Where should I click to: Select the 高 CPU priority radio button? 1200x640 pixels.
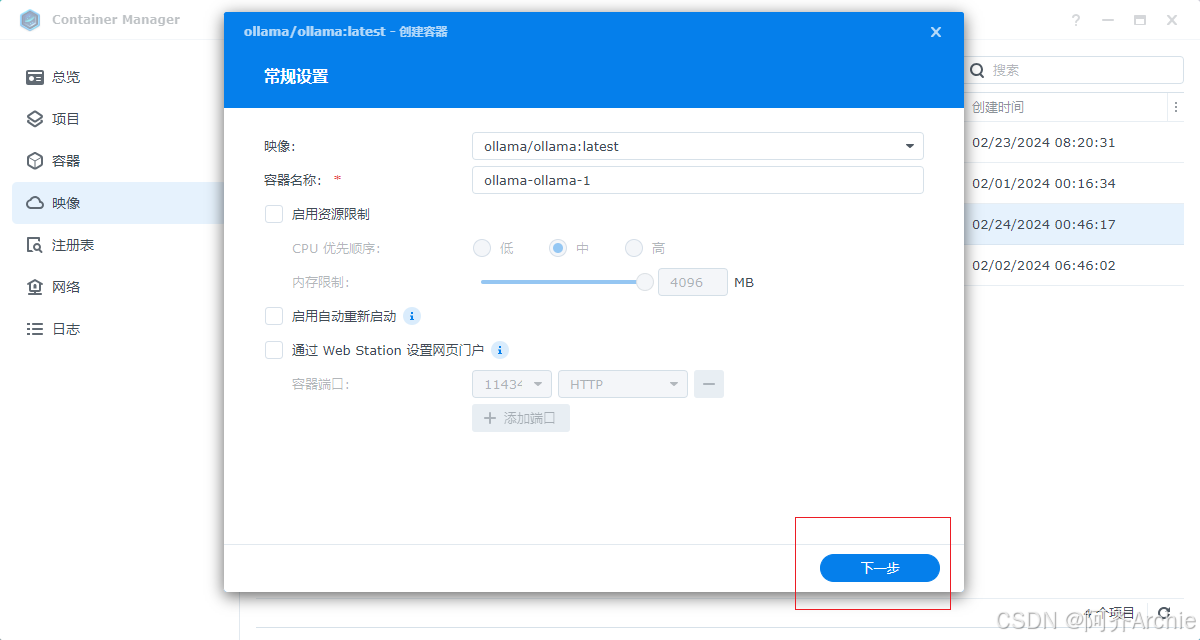pos(633,247)
